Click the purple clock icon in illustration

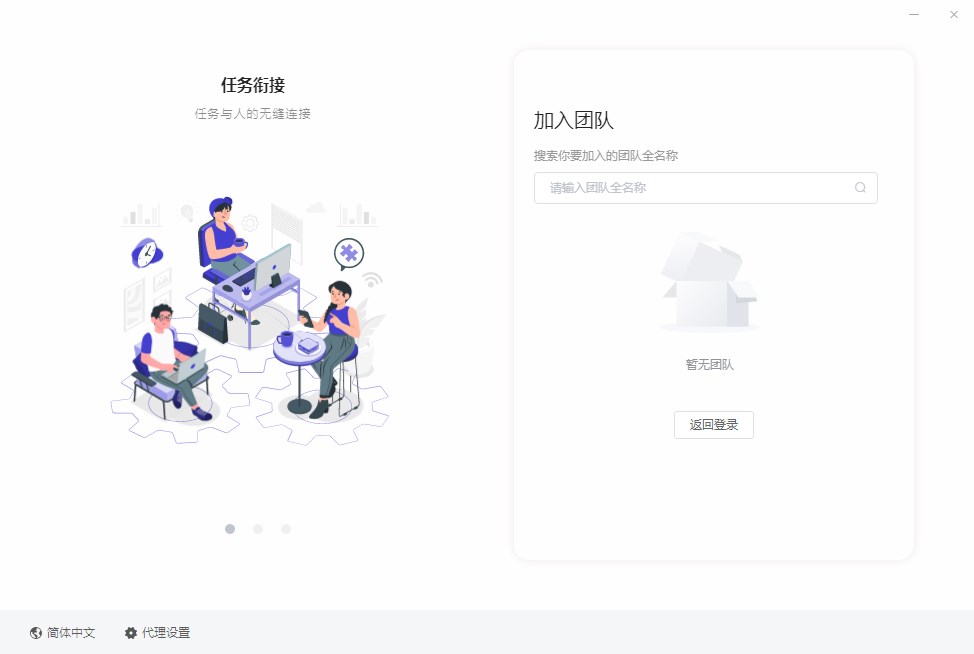tap(147, 253)
